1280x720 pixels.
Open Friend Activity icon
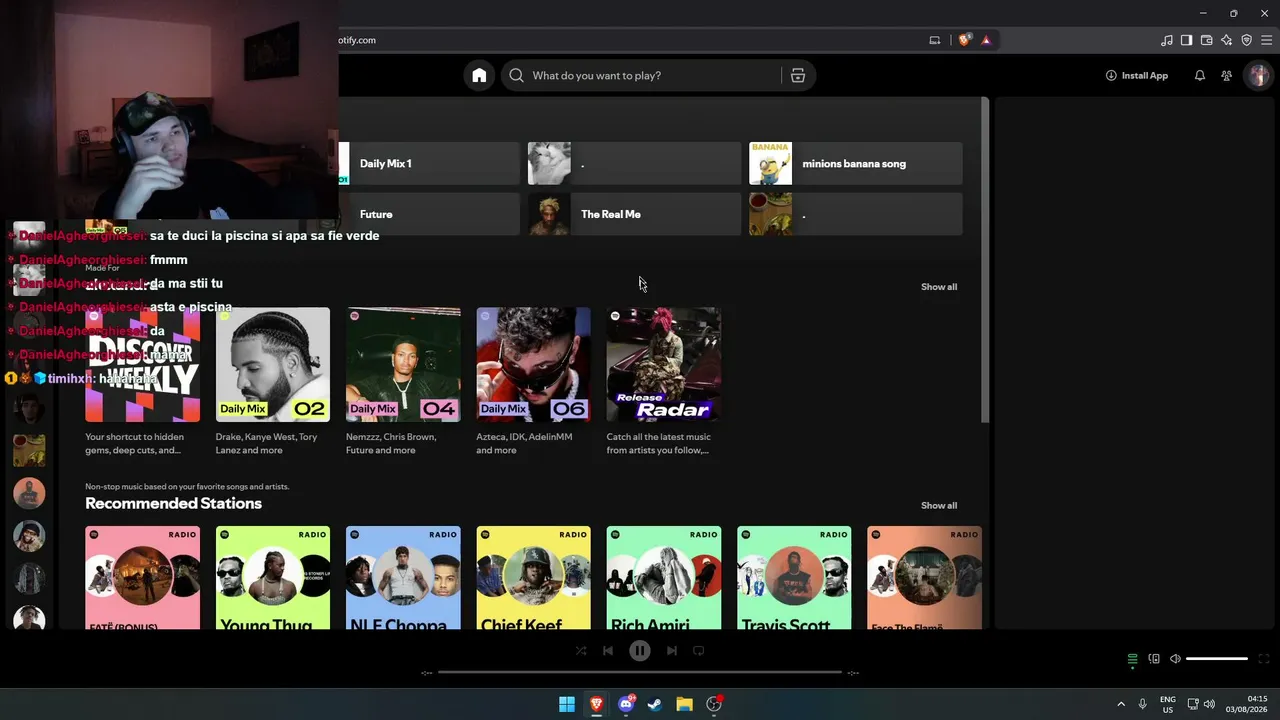(1227, 75)
